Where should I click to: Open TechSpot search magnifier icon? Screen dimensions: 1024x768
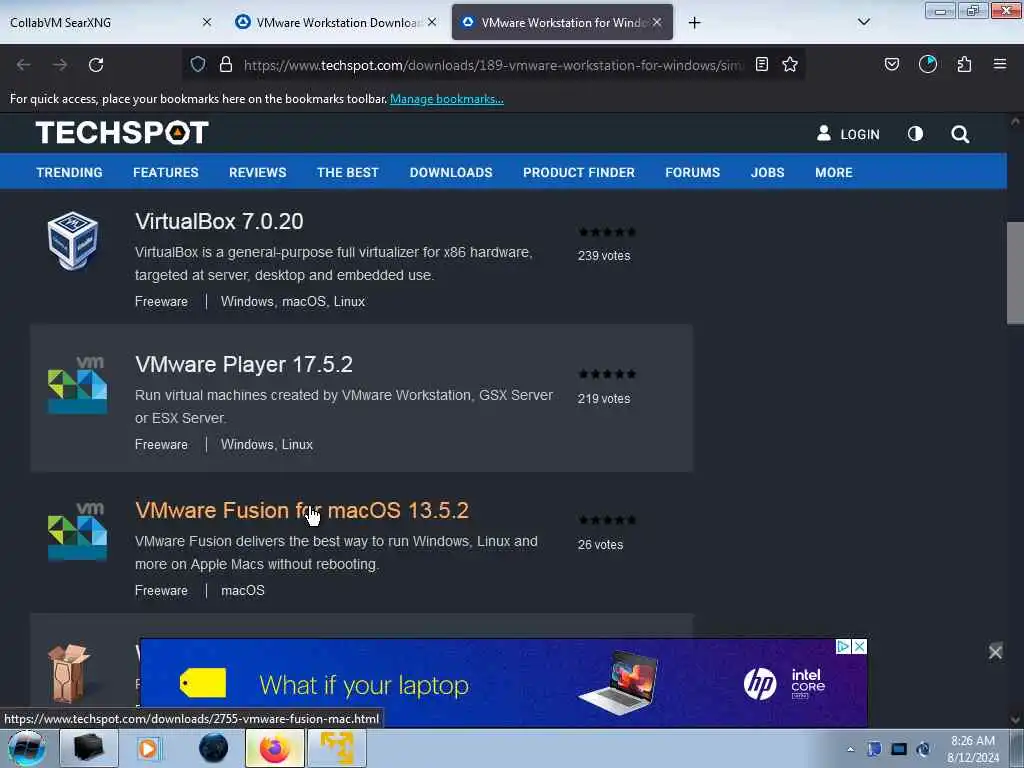(960, 134)
